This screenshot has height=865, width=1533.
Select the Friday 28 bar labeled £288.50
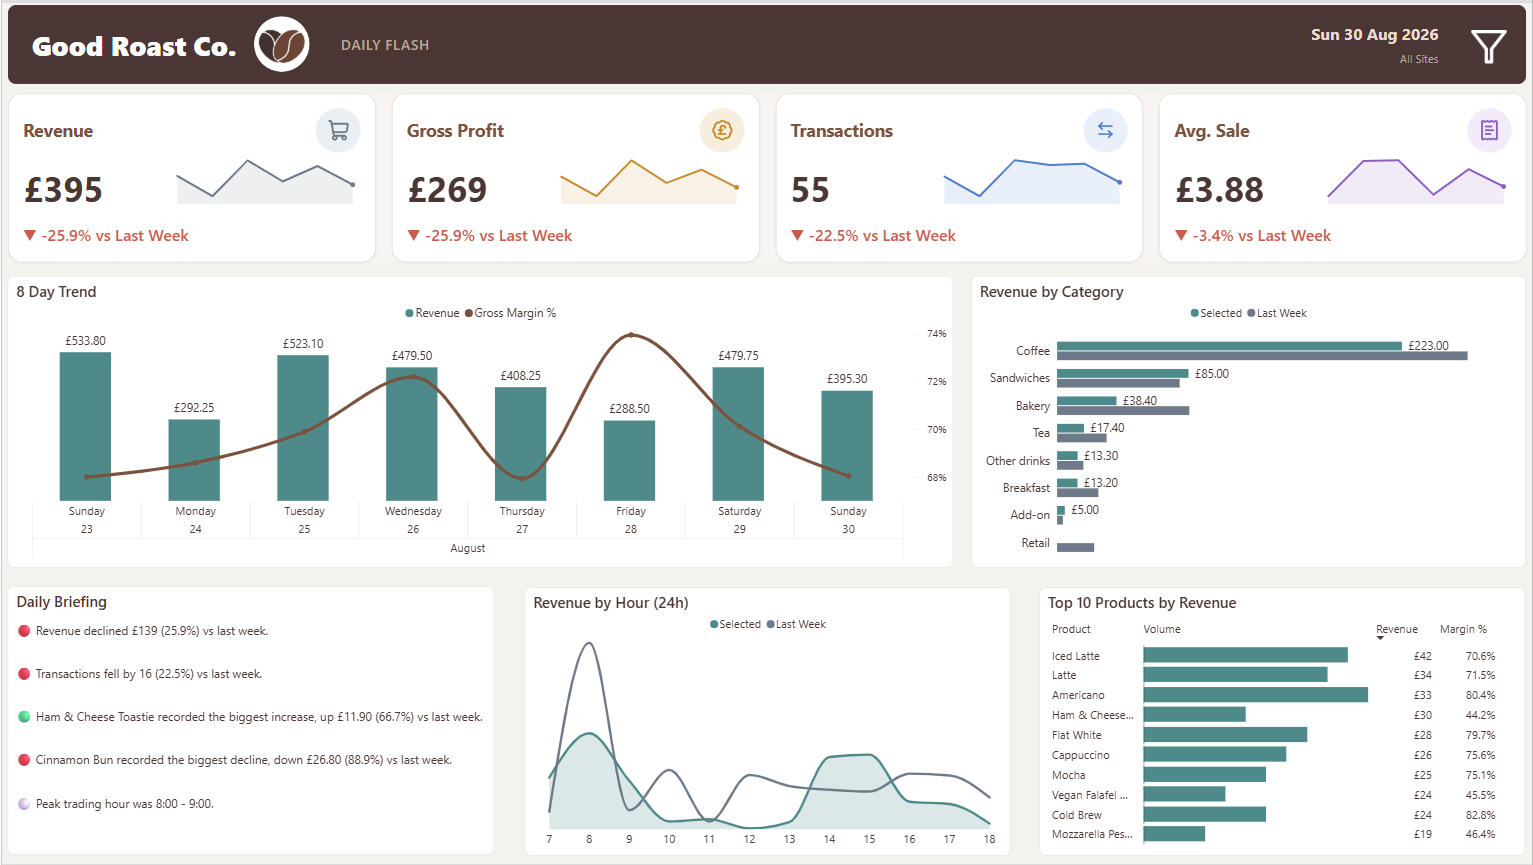click(630, 460)
